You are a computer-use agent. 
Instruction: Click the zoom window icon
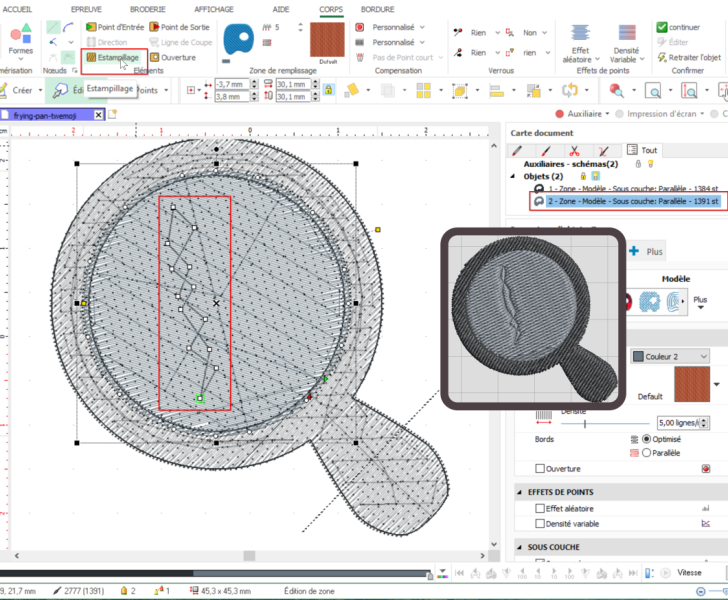click(653, 90)
